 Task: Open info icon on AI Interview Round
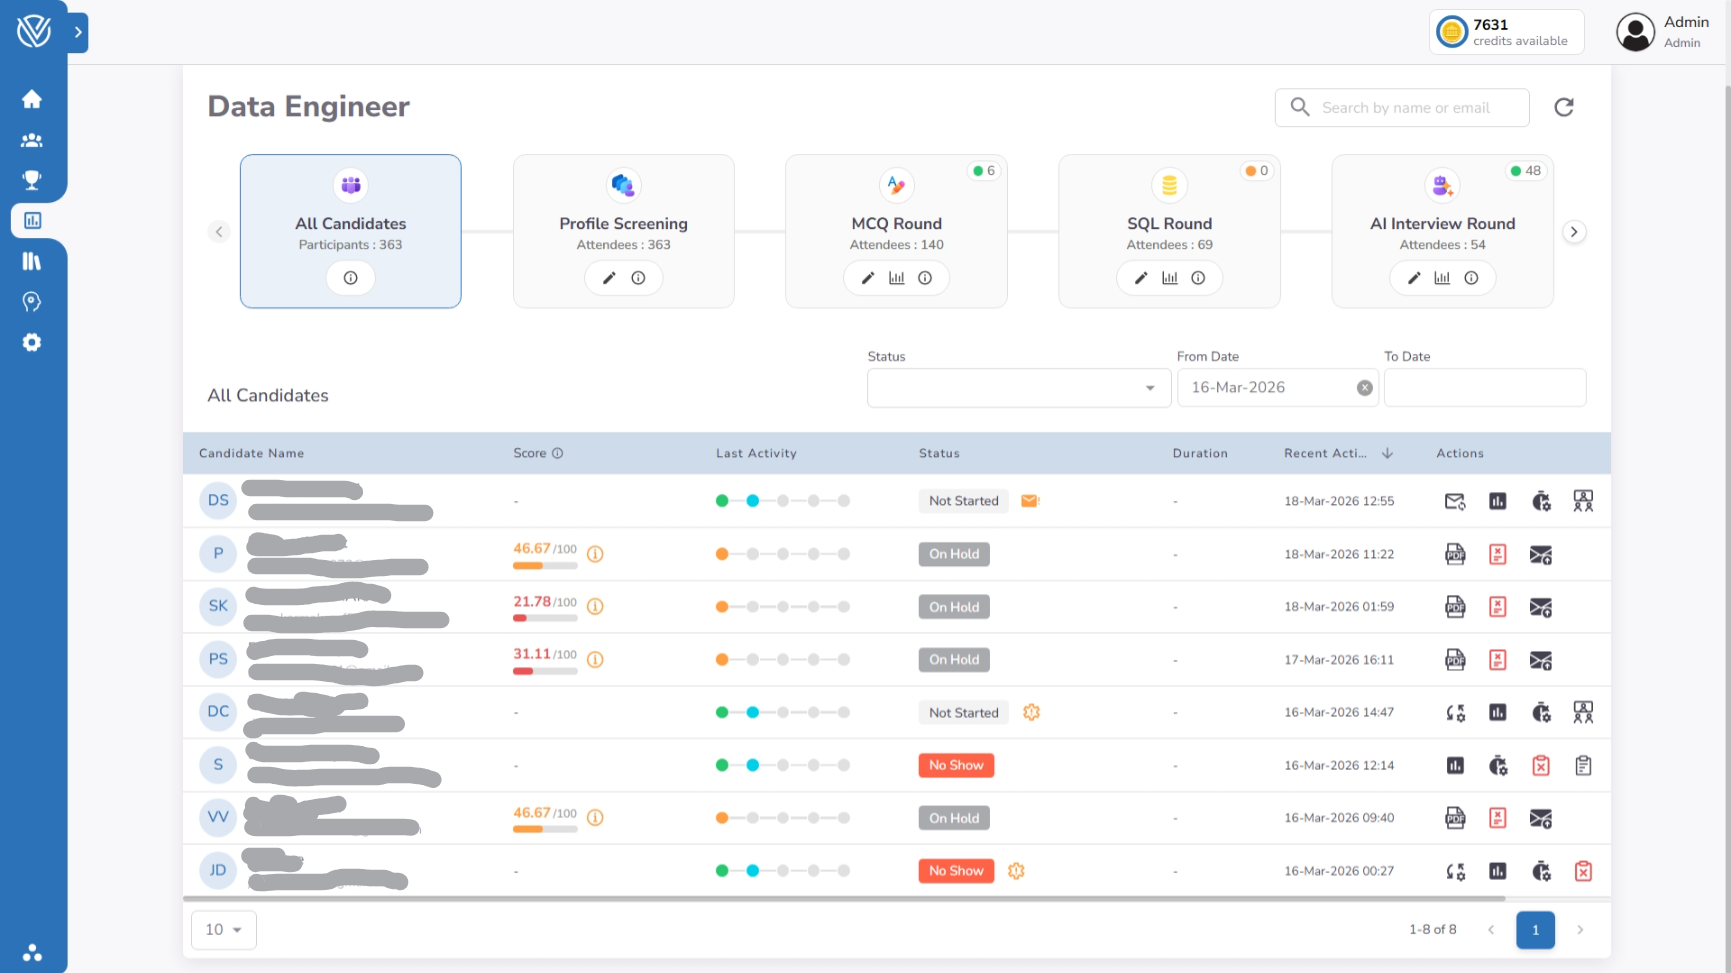1471,278
